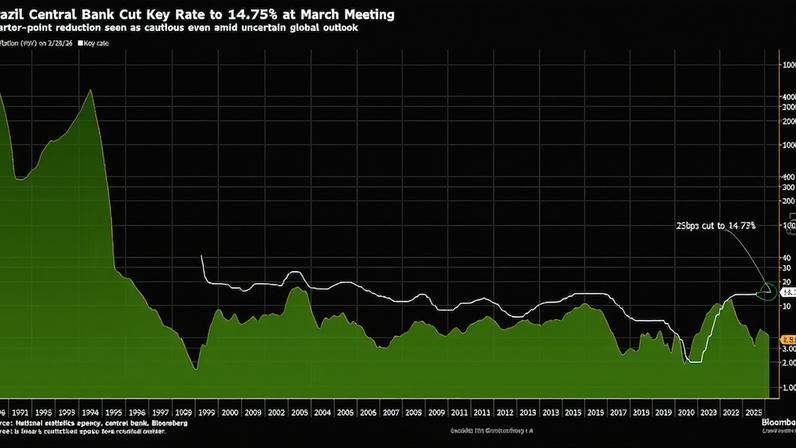This screenshot has width=796, height=448.
Task: Select the '25bps cut to 14.75%' annotation
Action: point(716,226)
